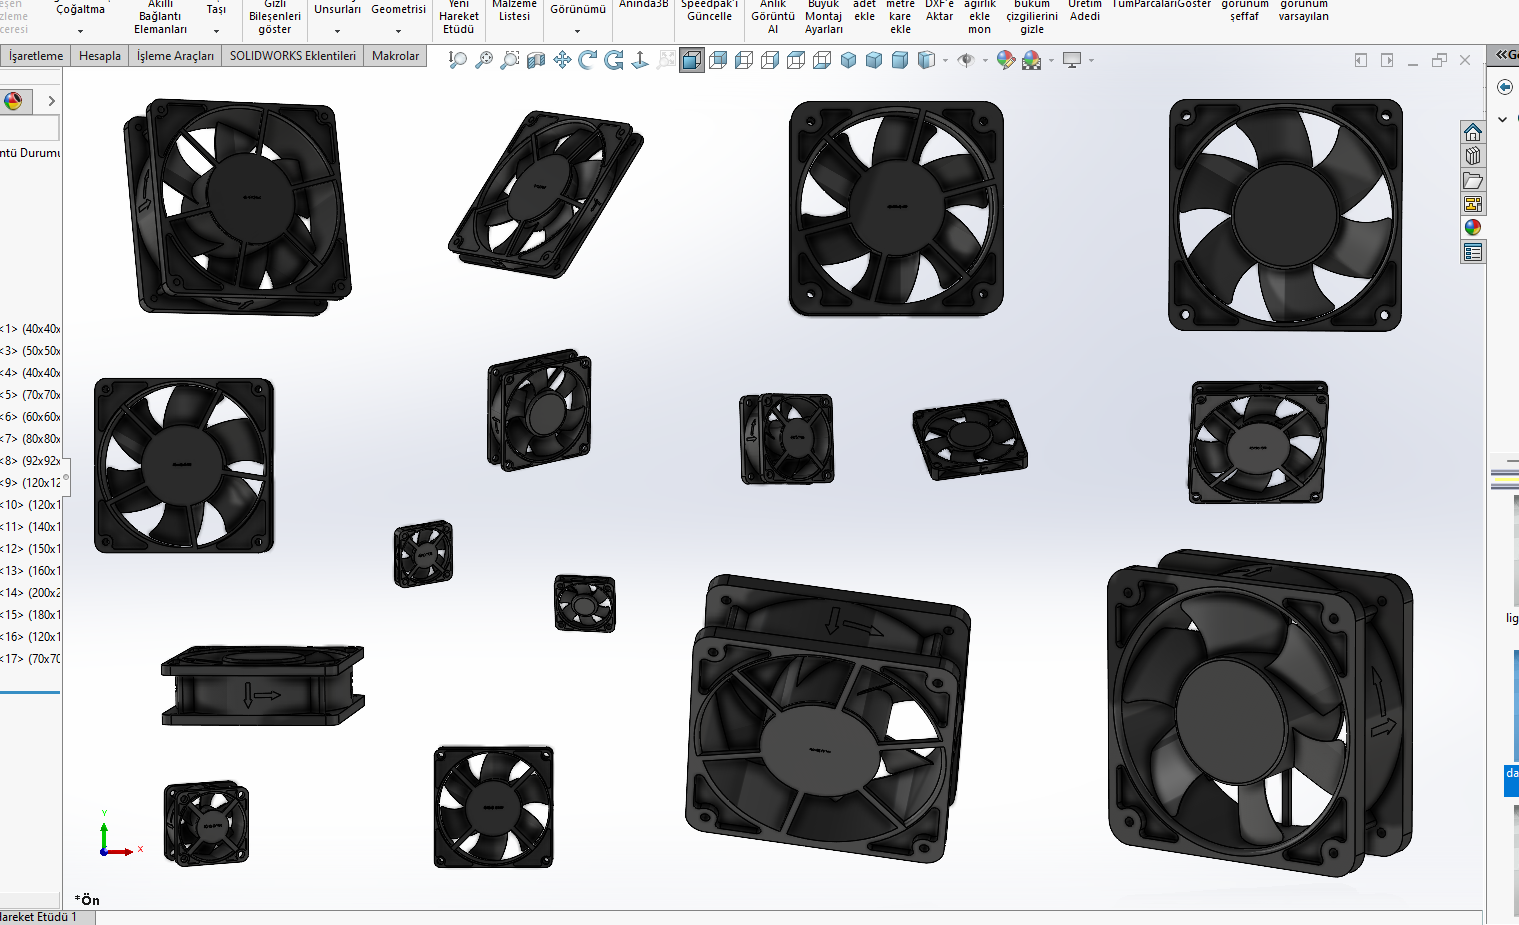Screen dimensions: 1519x925
Task: Switch to the Trimetric view
Action: point(874,60)
